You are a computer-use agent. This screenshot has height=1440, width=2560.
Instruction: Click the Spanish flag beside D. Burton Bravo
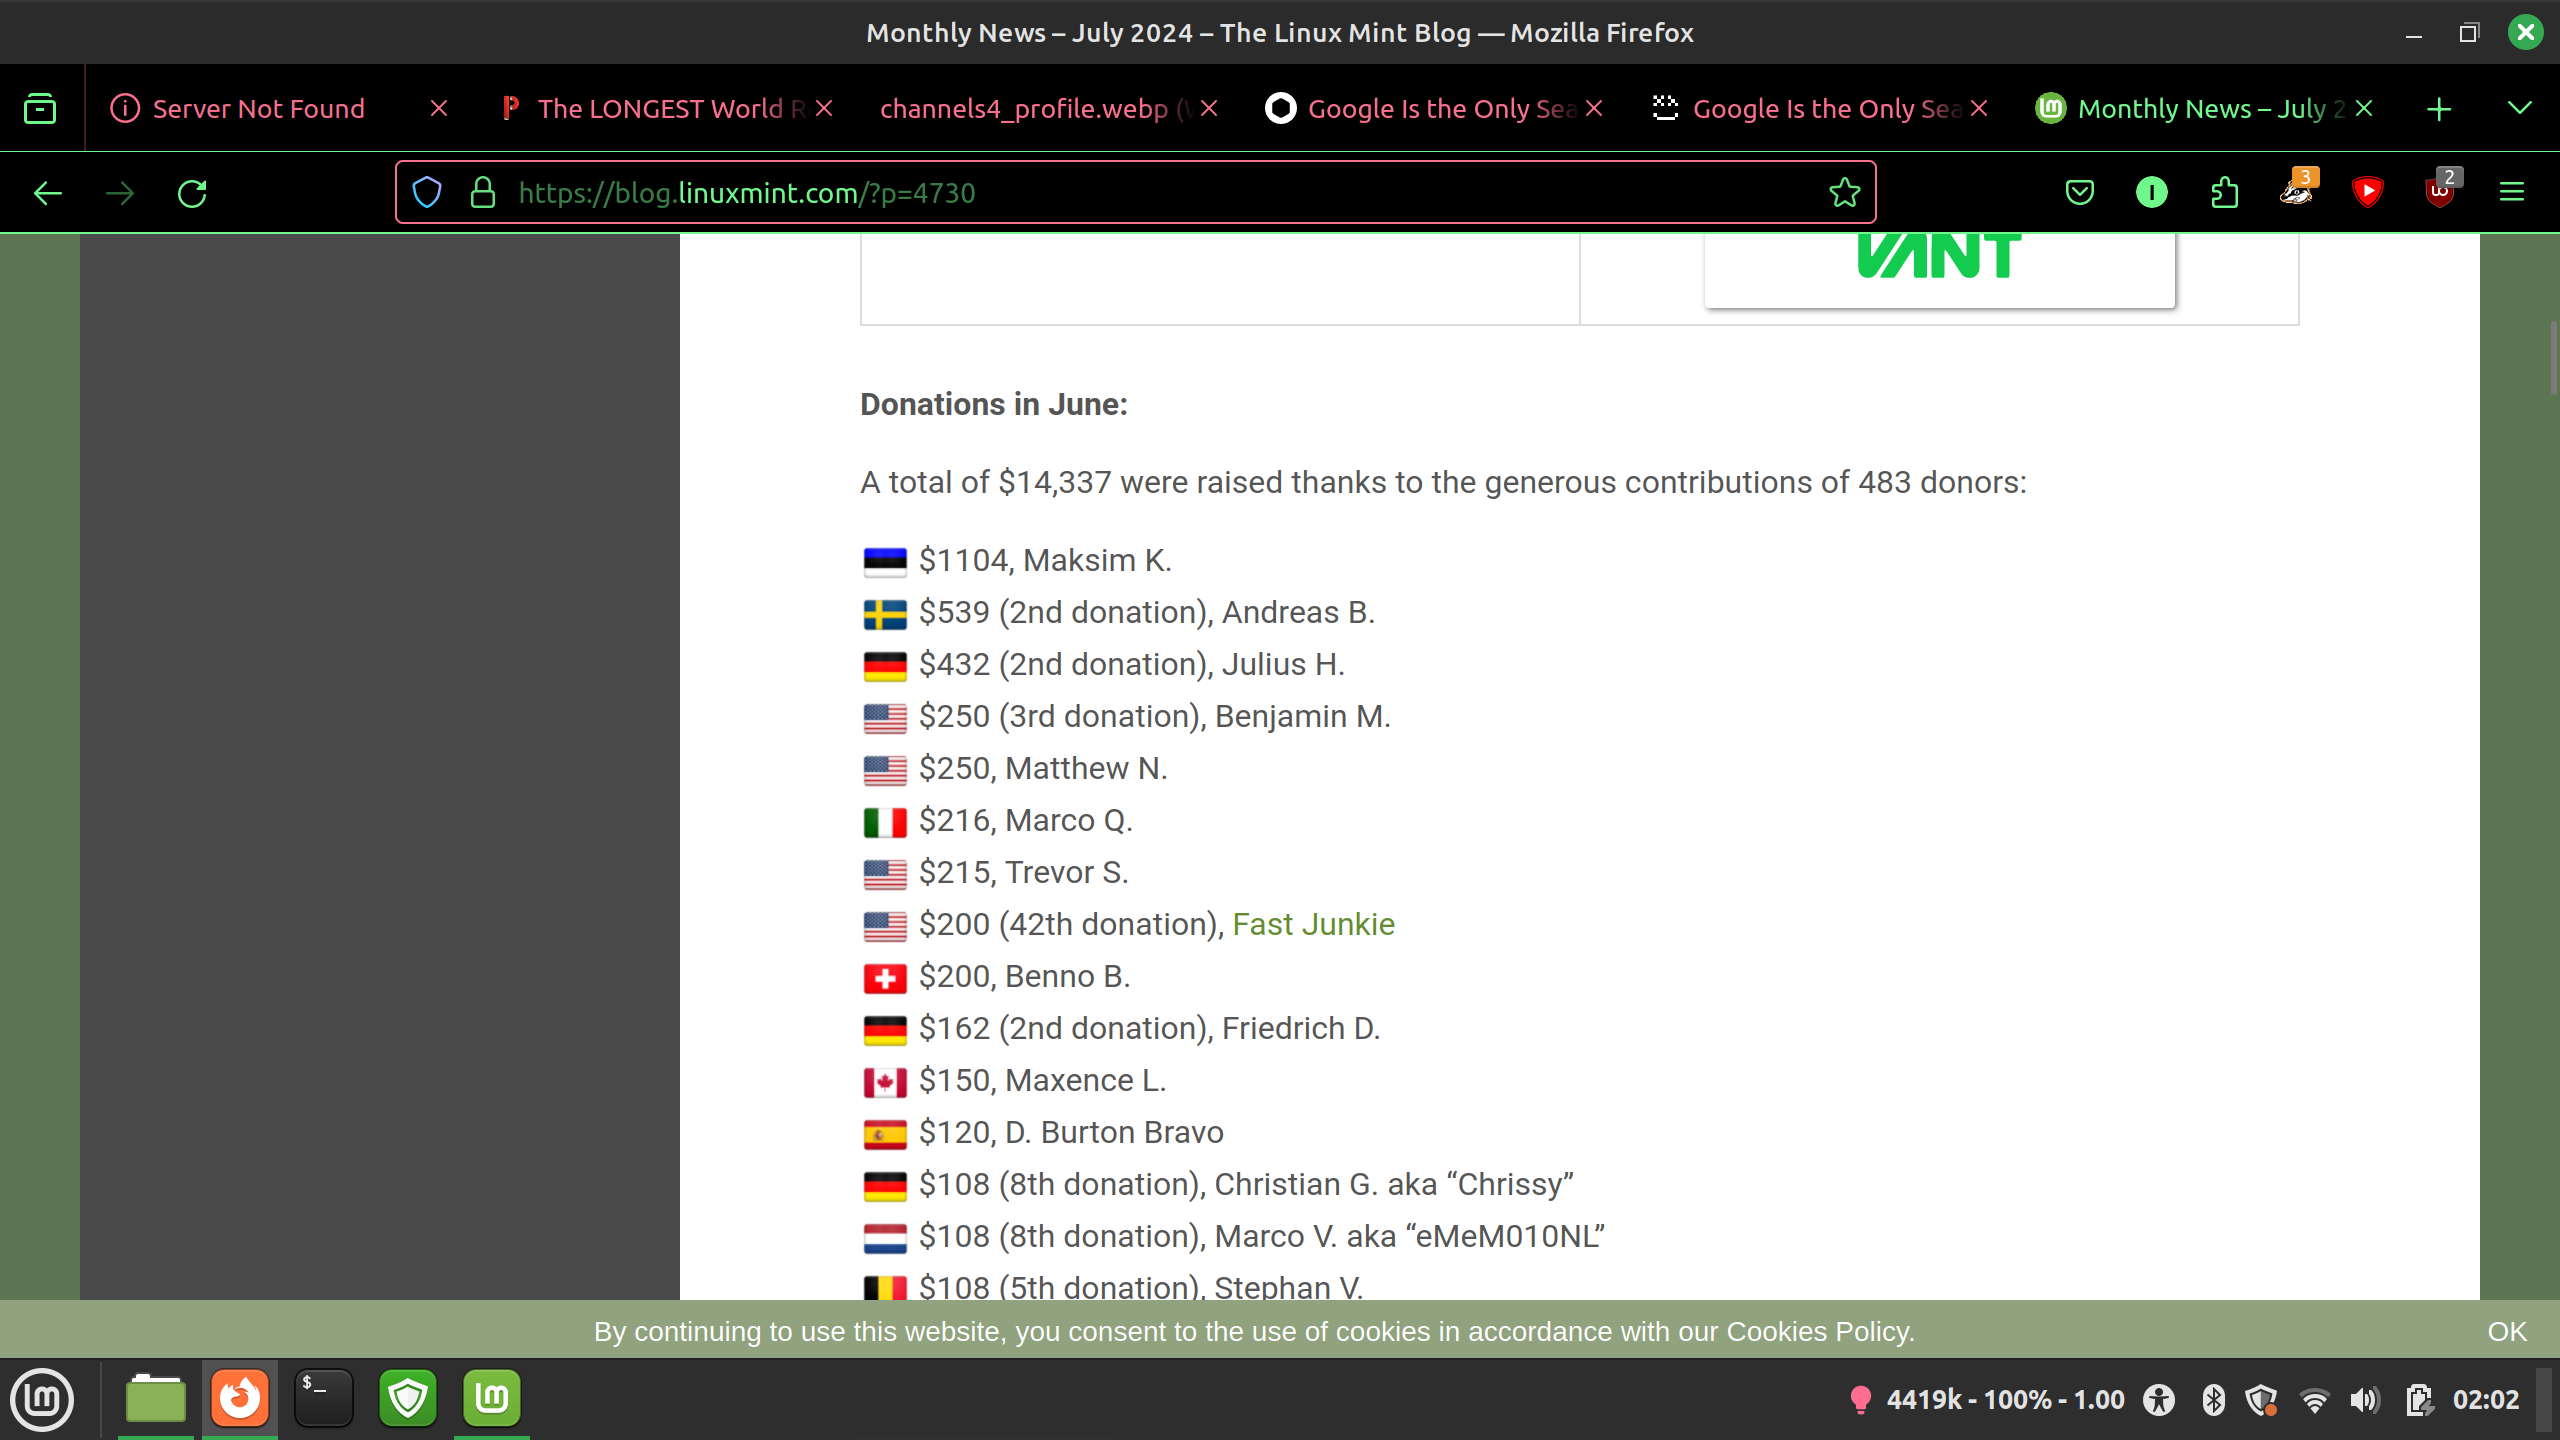click(885, 1133)
